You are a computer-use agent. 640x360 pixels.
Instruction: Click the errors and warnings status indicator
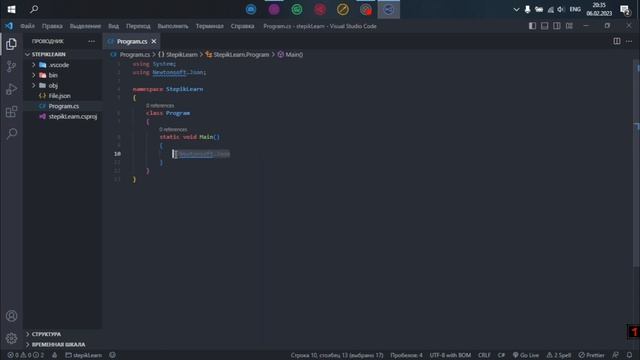(x=25, y=355)
